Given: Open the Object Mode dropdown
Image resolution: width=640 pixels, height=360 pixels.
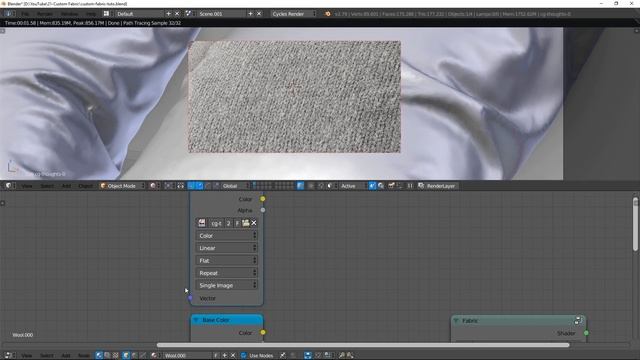Looking at the screenshot, I should pos(122,186).
